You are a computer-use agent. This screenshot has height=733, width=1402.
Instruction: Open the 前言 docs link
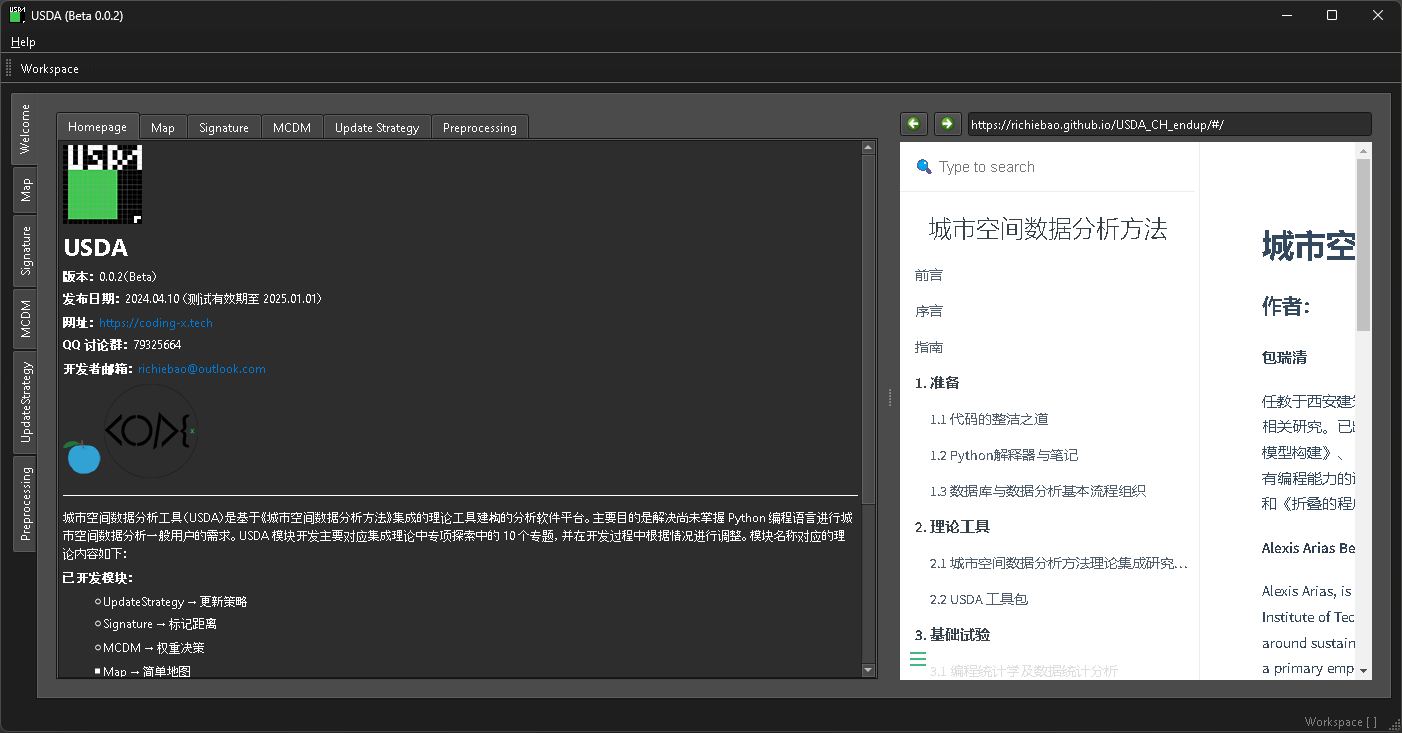[929, 275]
